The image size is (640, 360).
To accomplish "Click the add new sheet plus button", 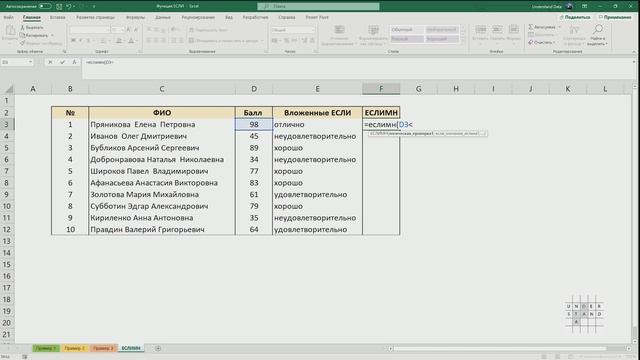I will point(158,348).
